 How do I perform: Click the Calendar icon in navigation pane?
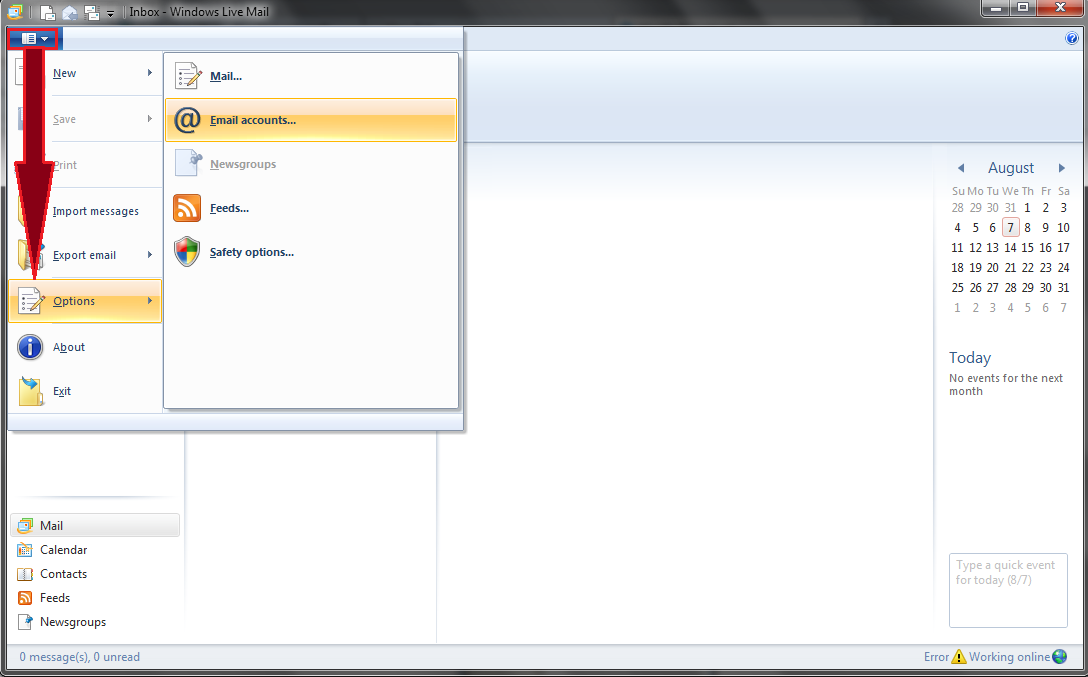tap(25, 550)
